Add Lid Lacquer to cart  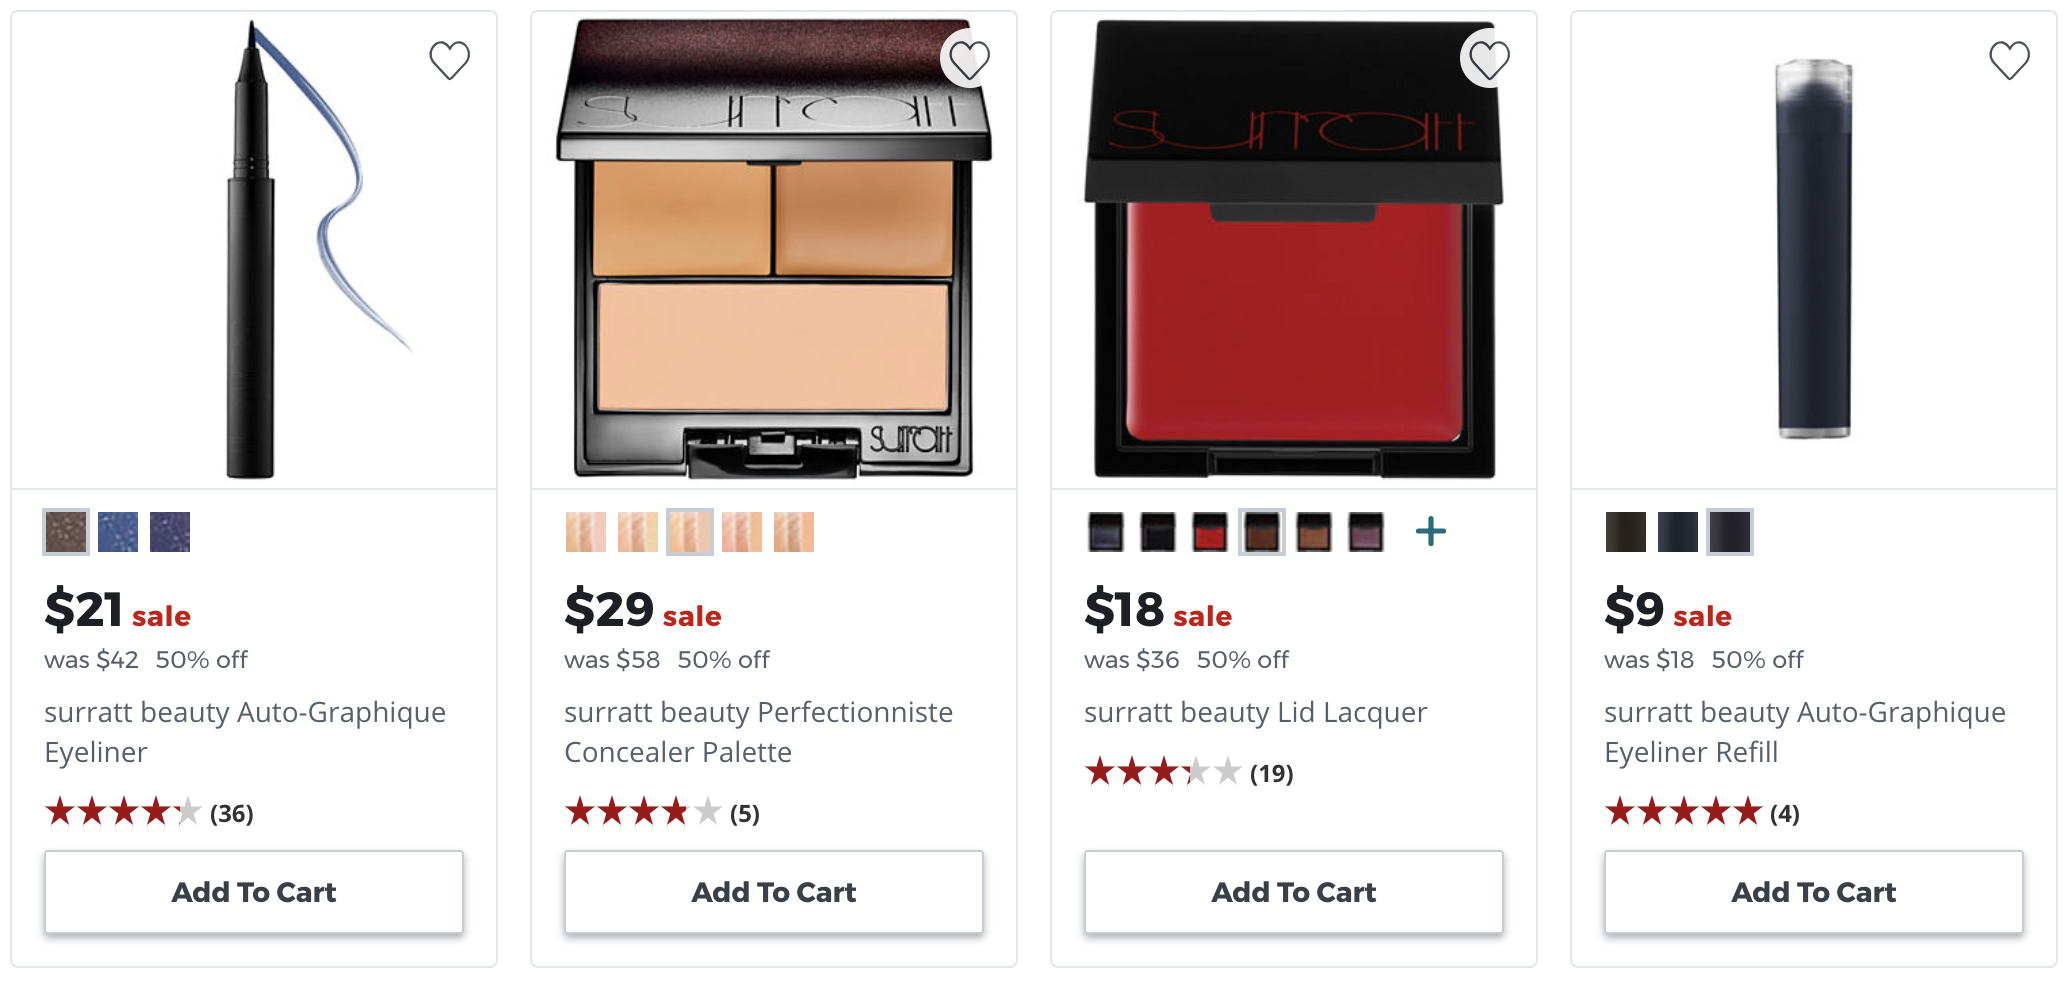[1294, 892]
